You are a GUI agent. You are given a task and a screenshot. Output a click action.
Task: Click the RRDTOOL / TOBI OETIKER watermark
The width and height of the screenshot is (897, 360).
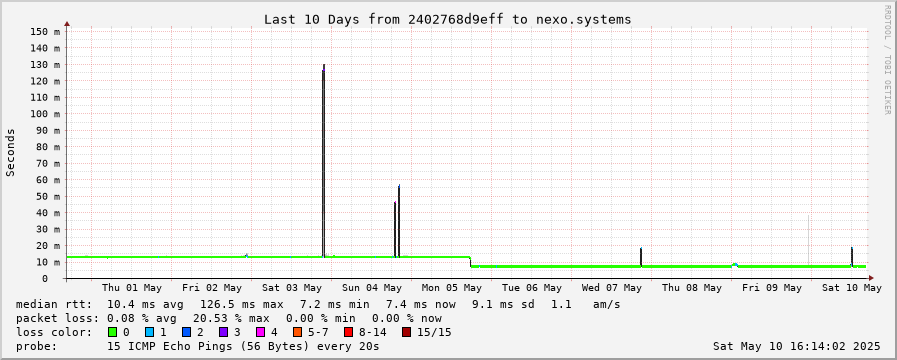click(x=887, y=59)
